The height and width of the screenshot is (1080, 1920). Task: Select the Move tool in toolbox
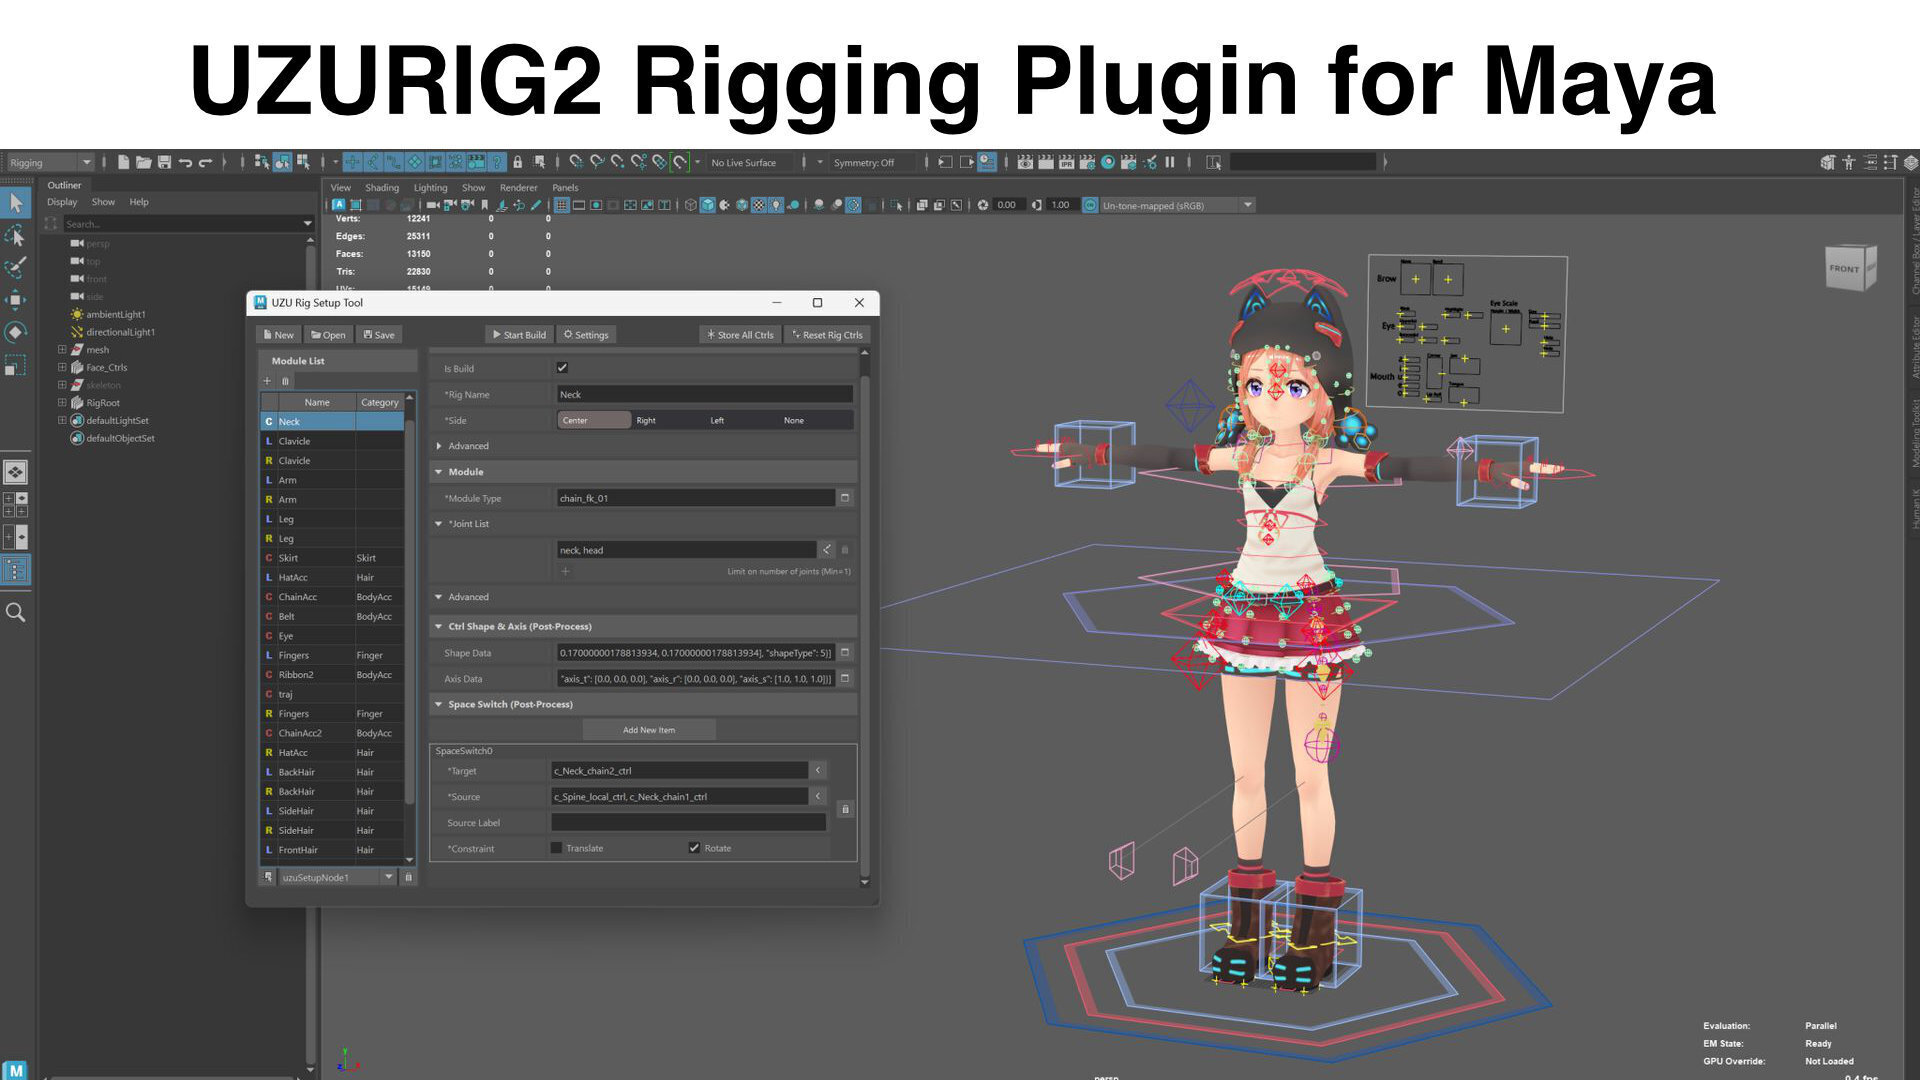[16, 299]
